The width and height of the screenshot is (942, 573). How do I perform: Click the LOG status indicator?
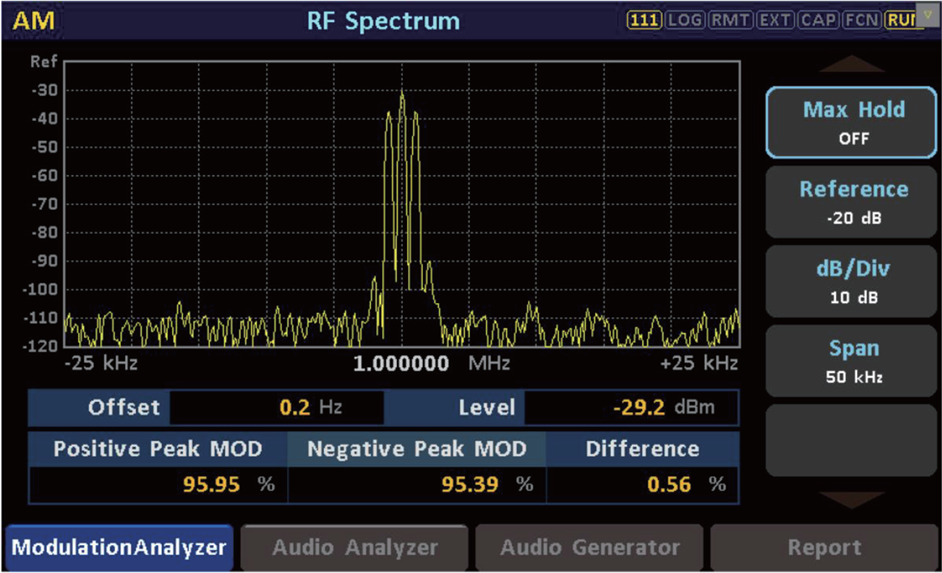[685, 20]
